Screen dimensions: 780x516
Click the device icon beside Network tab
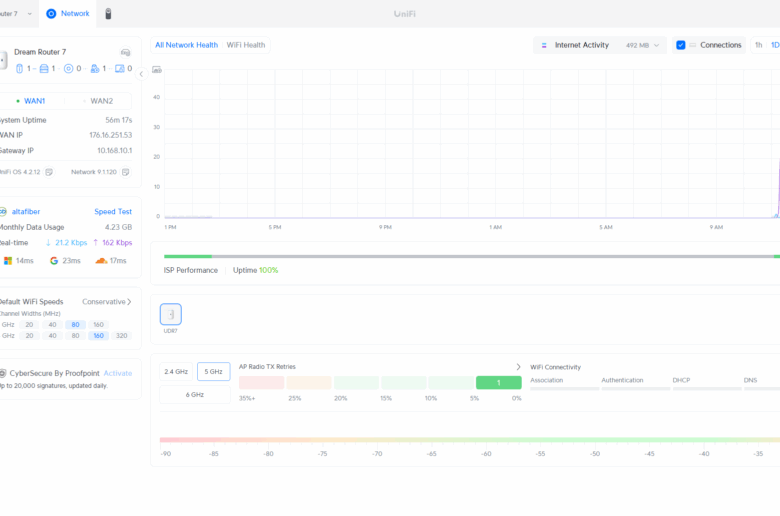click(x=108, y=13)
